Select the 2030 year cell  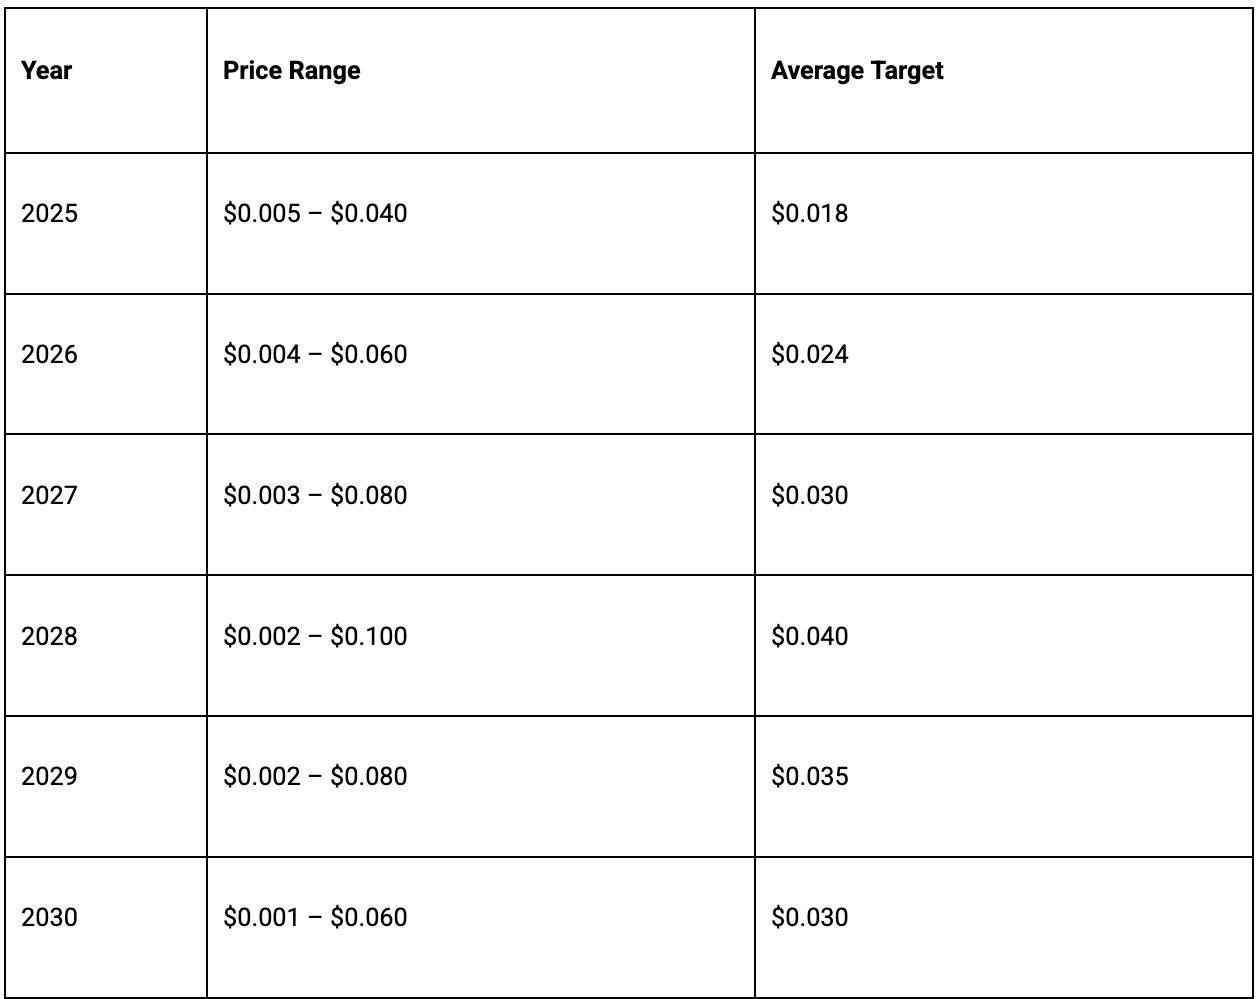coord(49,917)
